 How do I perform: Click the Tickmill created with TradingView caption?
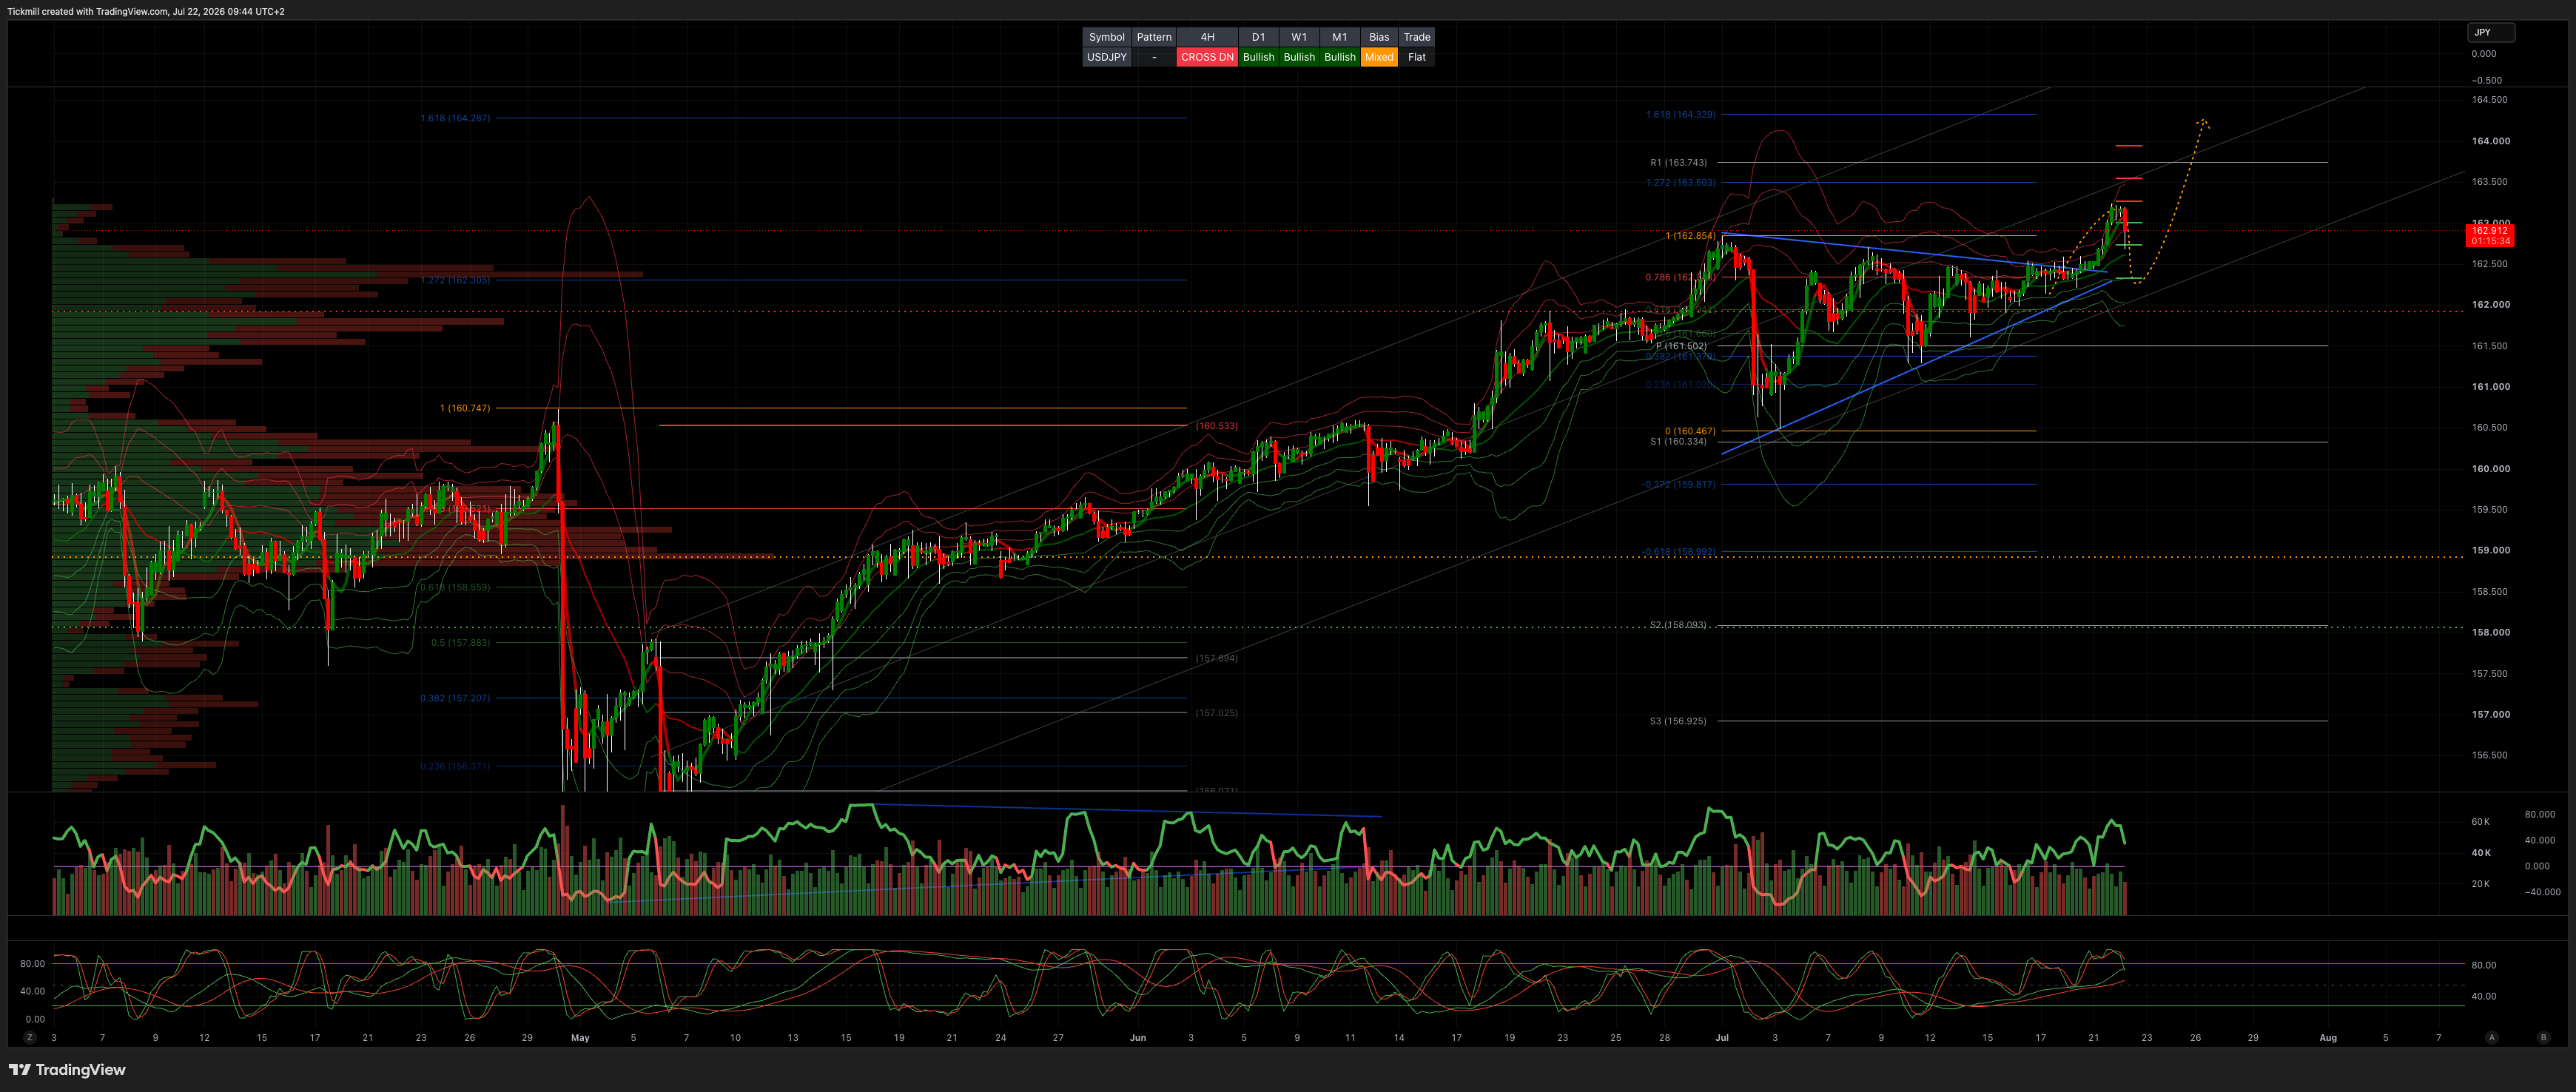point(146,12)
